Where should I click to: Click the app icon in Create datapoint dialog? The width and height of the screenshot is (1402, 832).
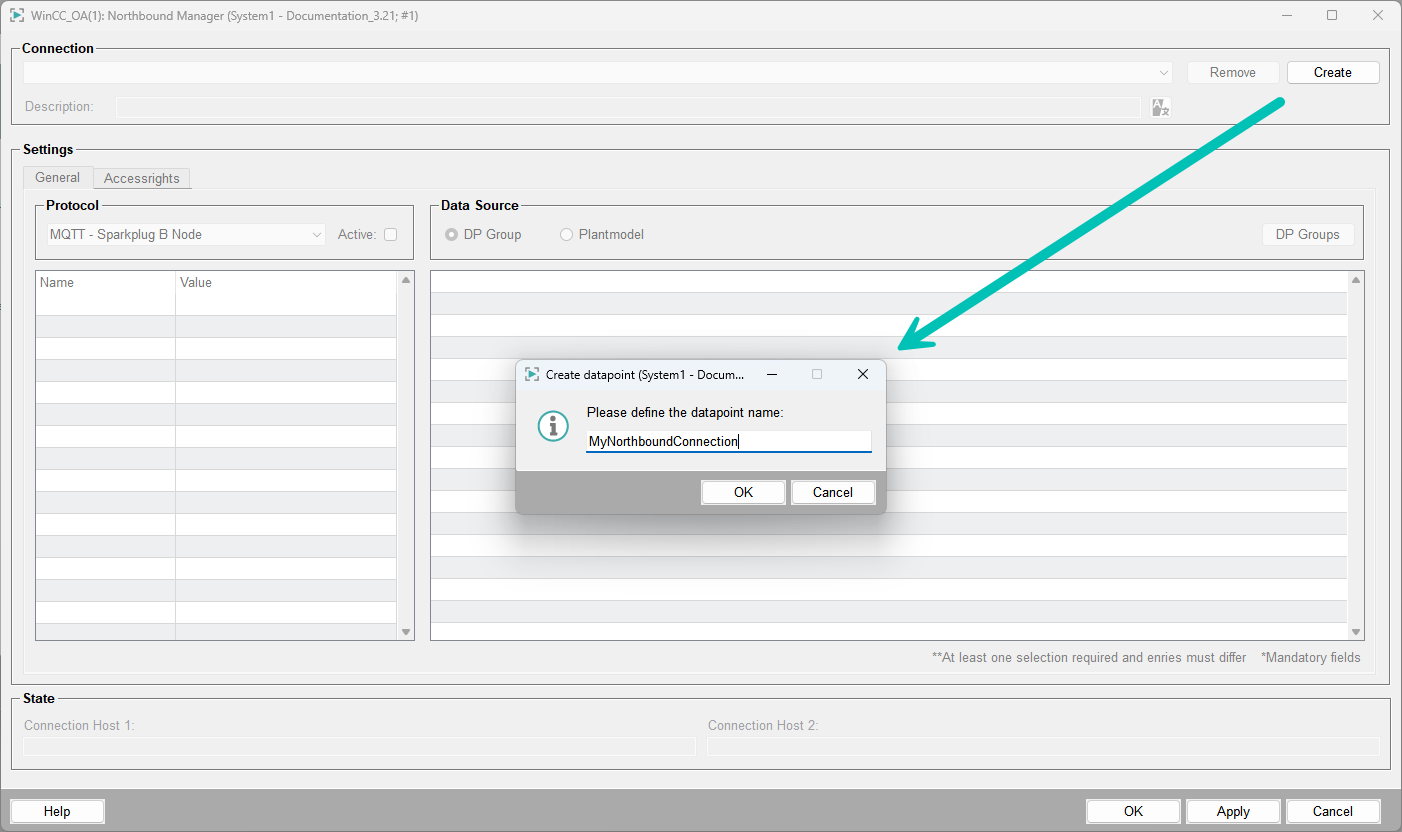click(532, 374)
